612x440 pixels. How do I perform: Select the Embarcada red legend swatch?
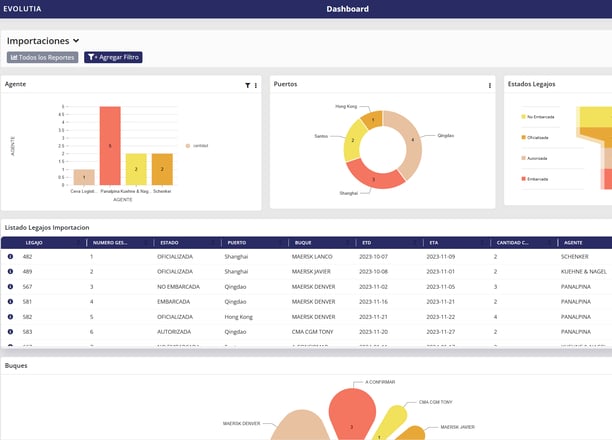click(x=523, y=179)
